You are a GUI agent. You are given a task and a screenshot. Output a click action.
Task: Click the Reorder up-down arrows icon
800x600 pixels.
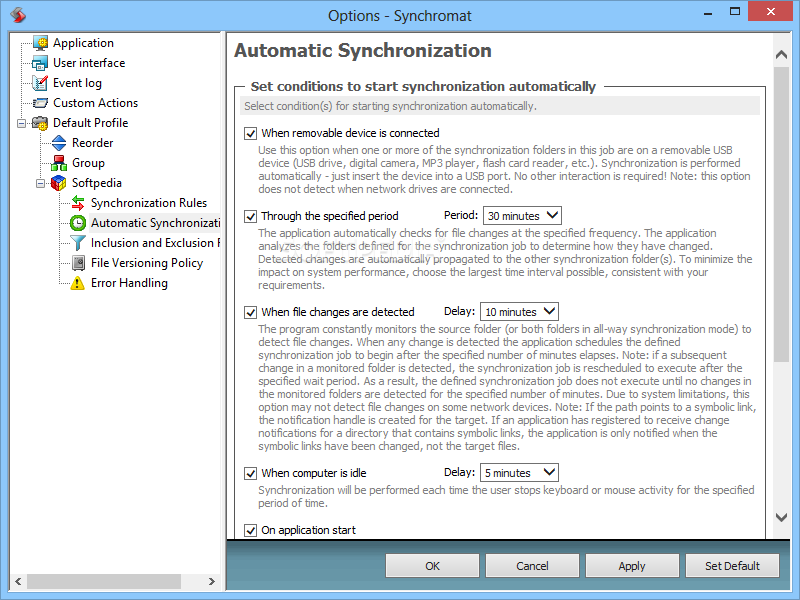59,143
